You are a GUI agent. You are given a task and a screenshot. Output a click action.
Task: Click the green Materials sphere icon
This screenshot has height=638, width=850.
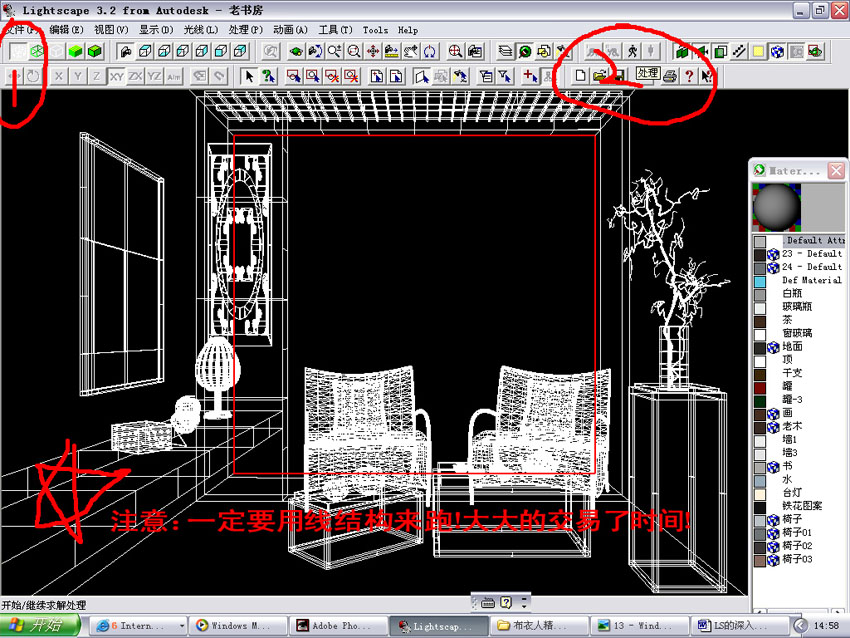[x=525, y=51]
